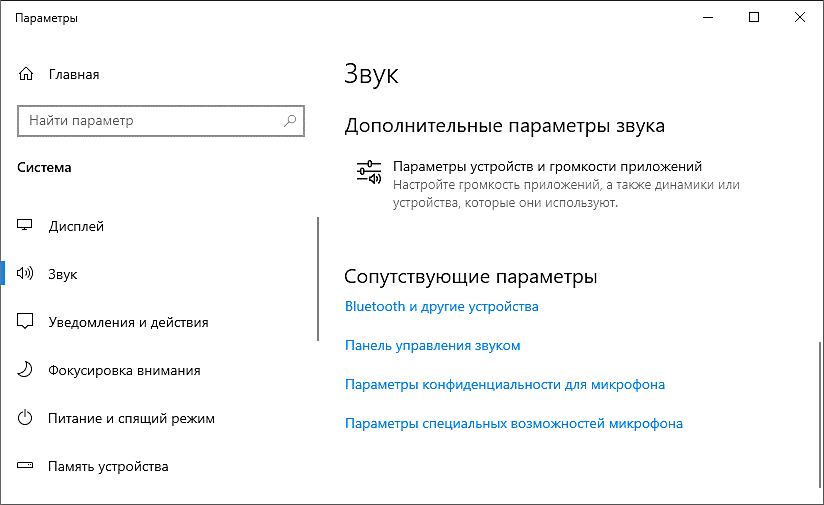The height and width of the screenshot is (505, 824).
Task: Focus the Найти параметр search field
Action: click(150, 121)
